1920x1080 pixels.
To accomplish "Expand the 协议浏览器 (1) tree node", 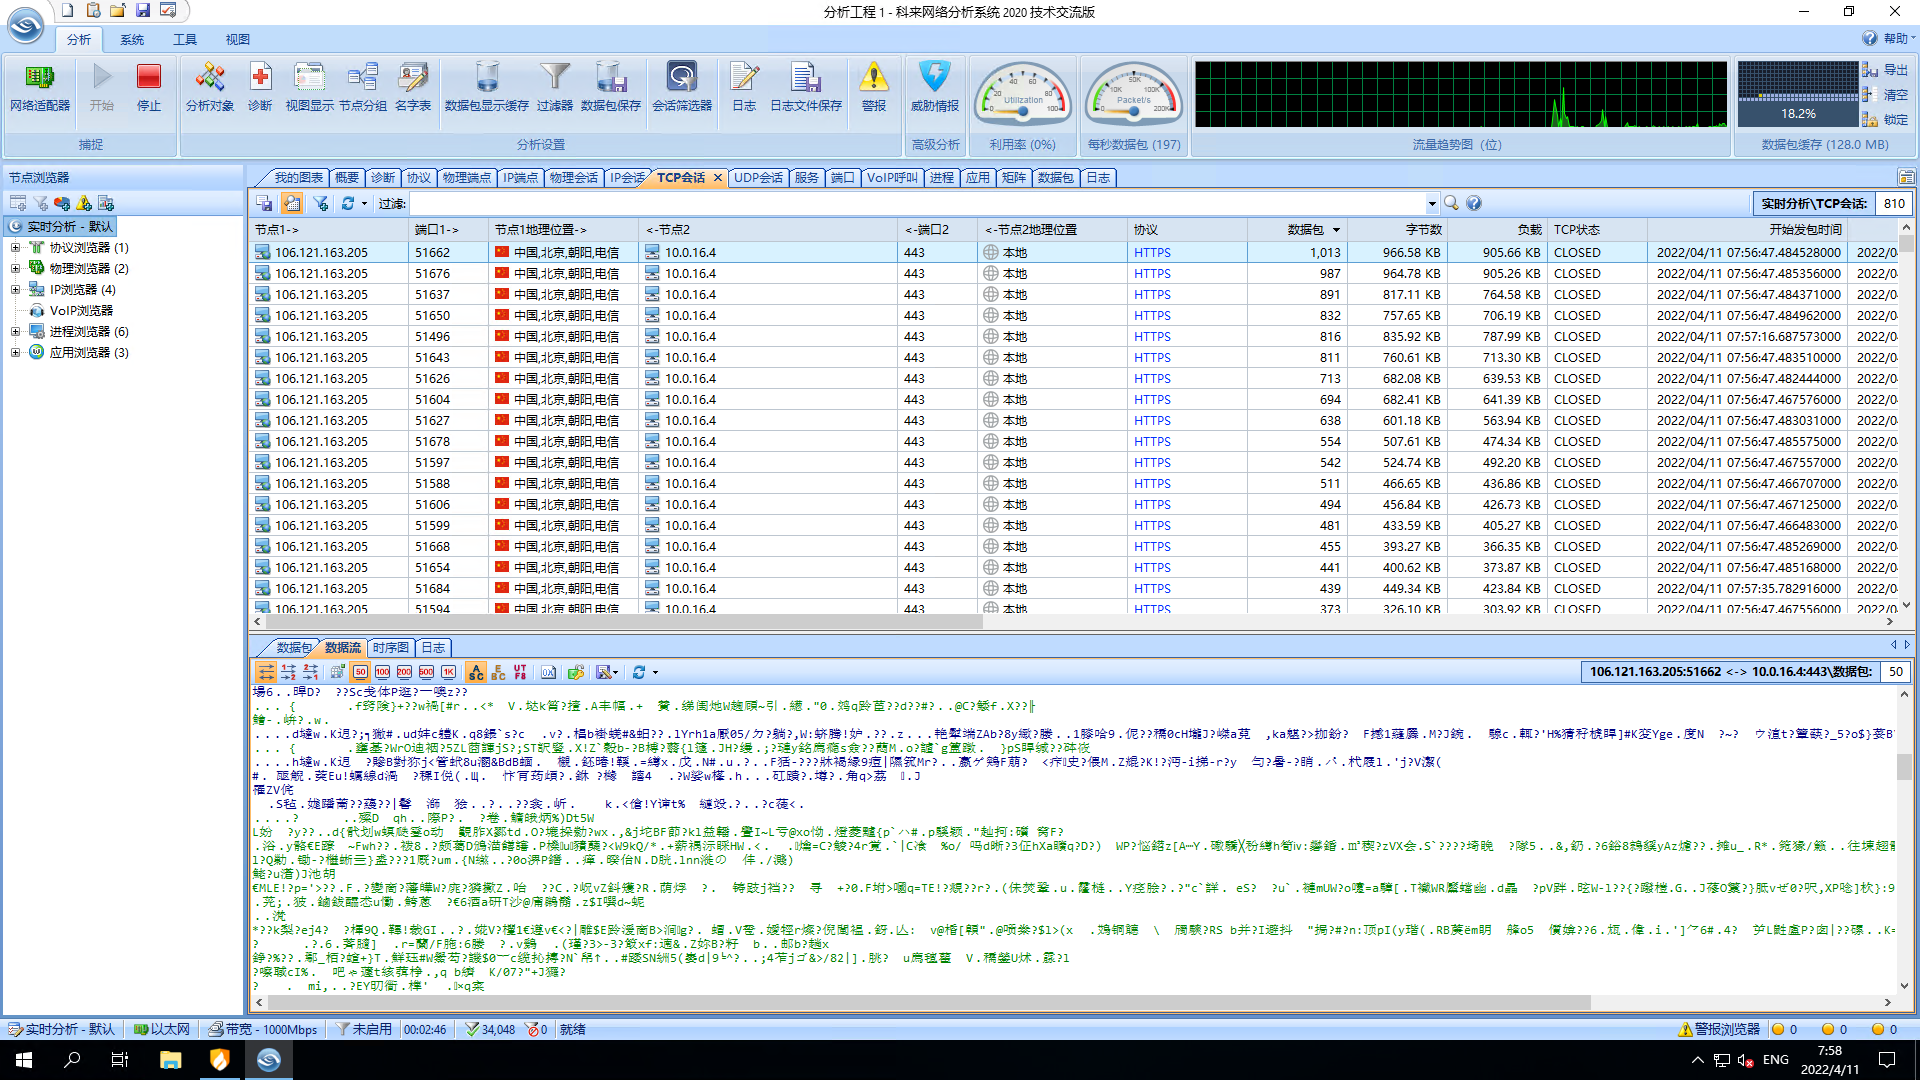I will pos(15,248).
